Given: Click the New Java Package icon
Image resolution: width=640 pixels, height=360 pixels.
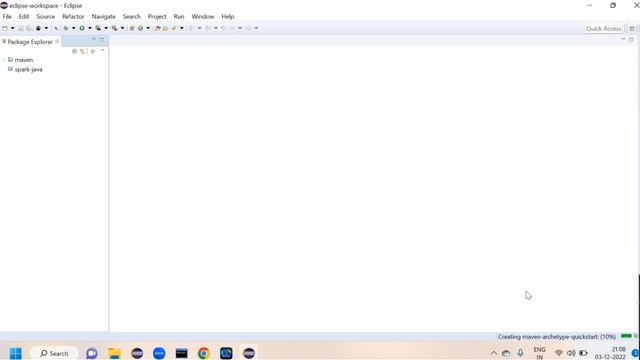Looking at the screenshot, I should click(x=132, y=28).
